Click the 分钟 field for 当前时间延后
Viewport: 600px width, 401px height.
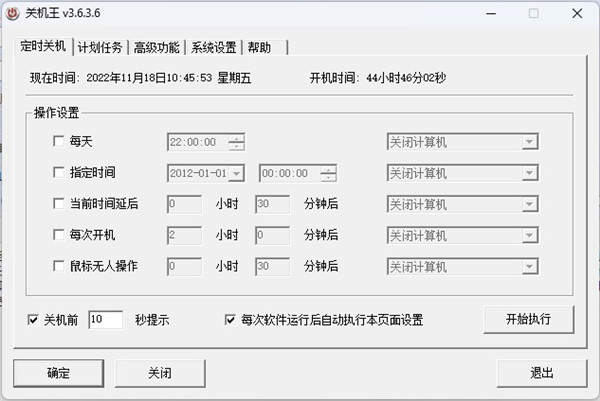click(272, 204)
